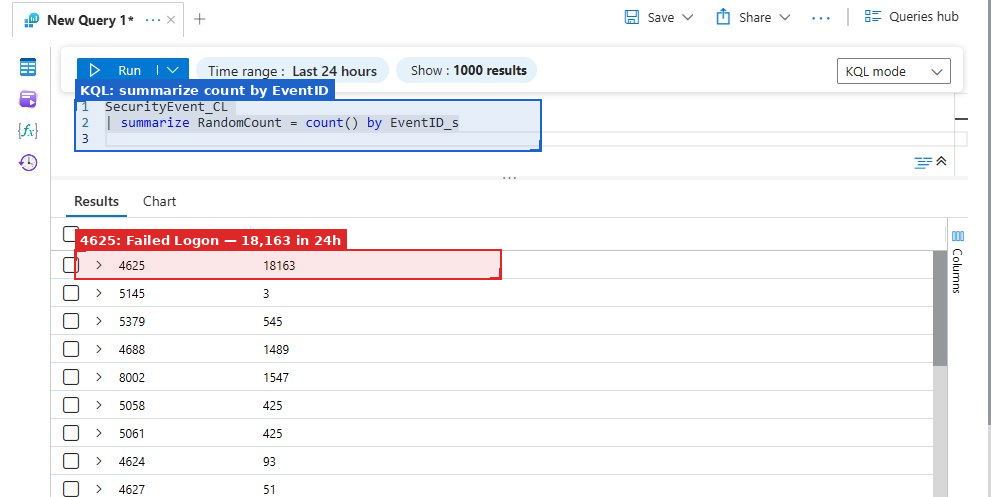This screenshot has width=991, height=497.
Task: Expand the 5061 result row
Action: point(99,433)
